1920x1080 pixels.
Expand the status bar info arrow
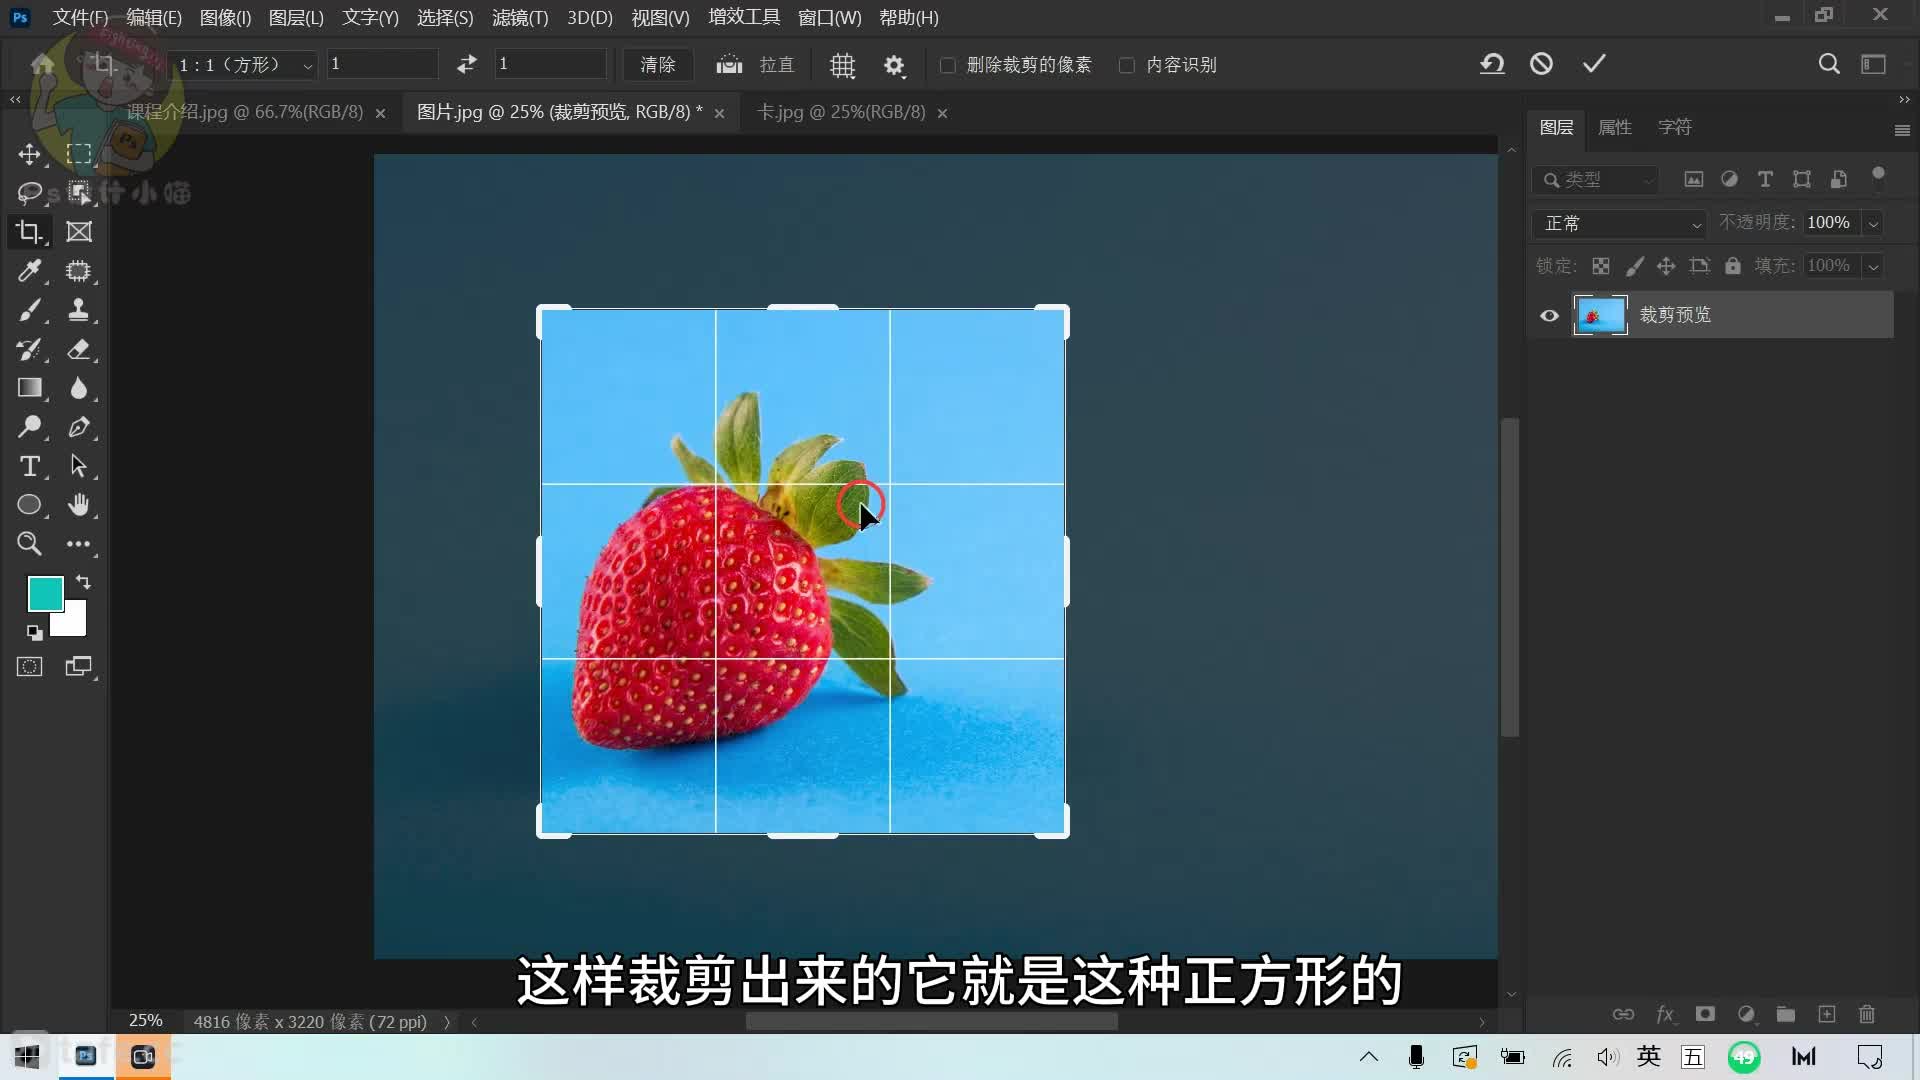pyautogui.click(x=447, y=1022)
